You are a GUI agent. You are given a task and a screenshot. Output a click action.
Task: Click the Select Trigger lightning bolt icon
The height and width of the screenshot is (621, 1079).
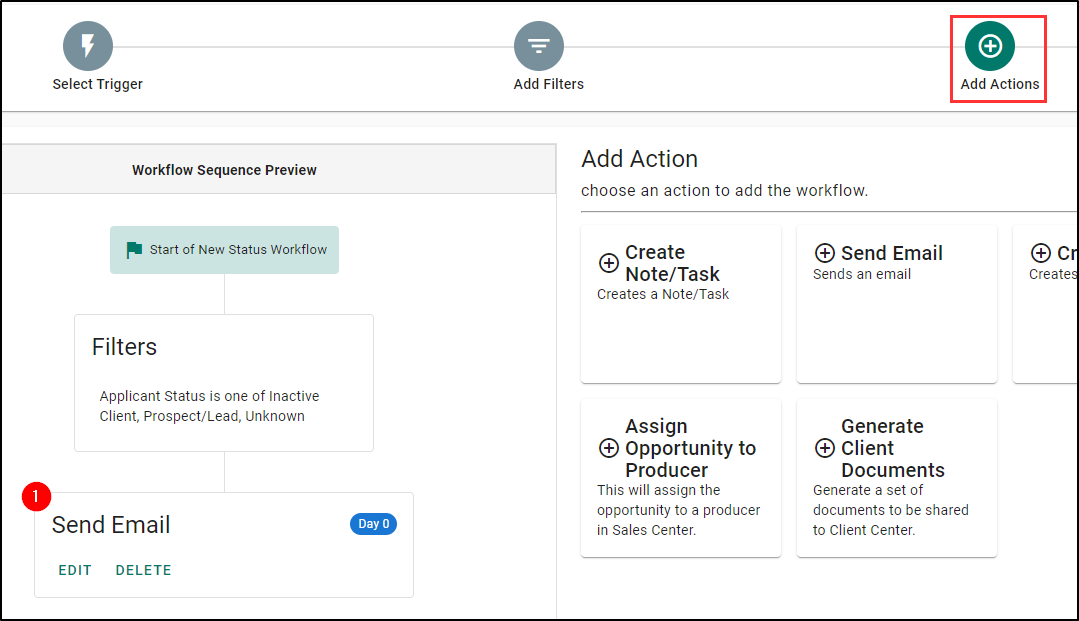pos(88,46)
